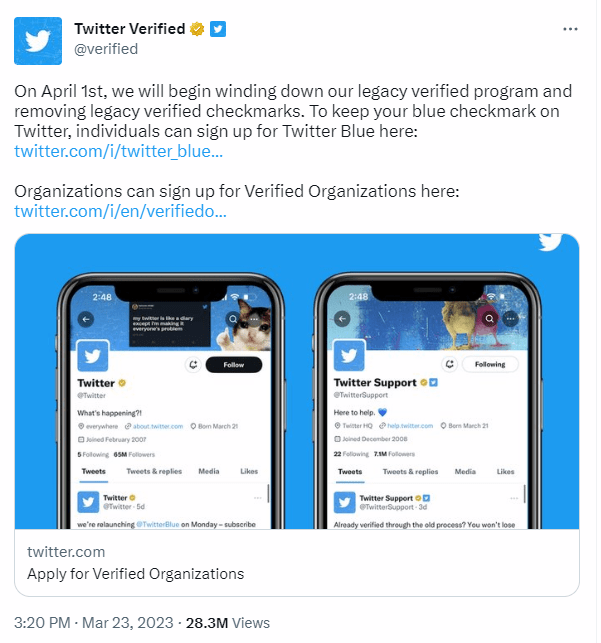The height and width of the screenshot is (643, 601).
Task: Click the Twitter Verified display name
Action: tap(130, 29)
